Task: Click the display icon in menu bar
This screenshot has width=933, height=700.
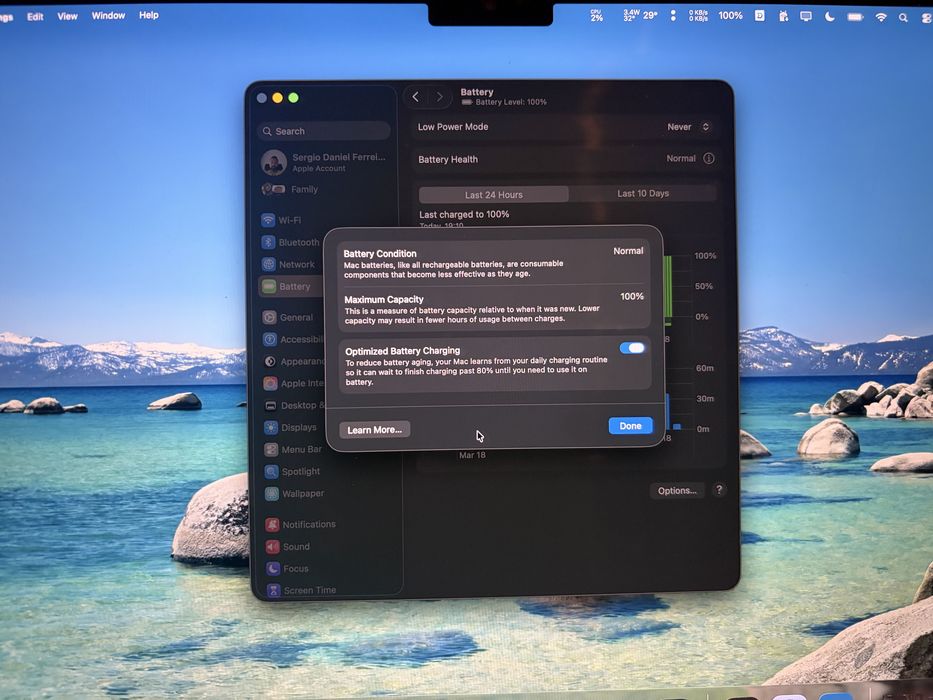Action: pos(806,16)
